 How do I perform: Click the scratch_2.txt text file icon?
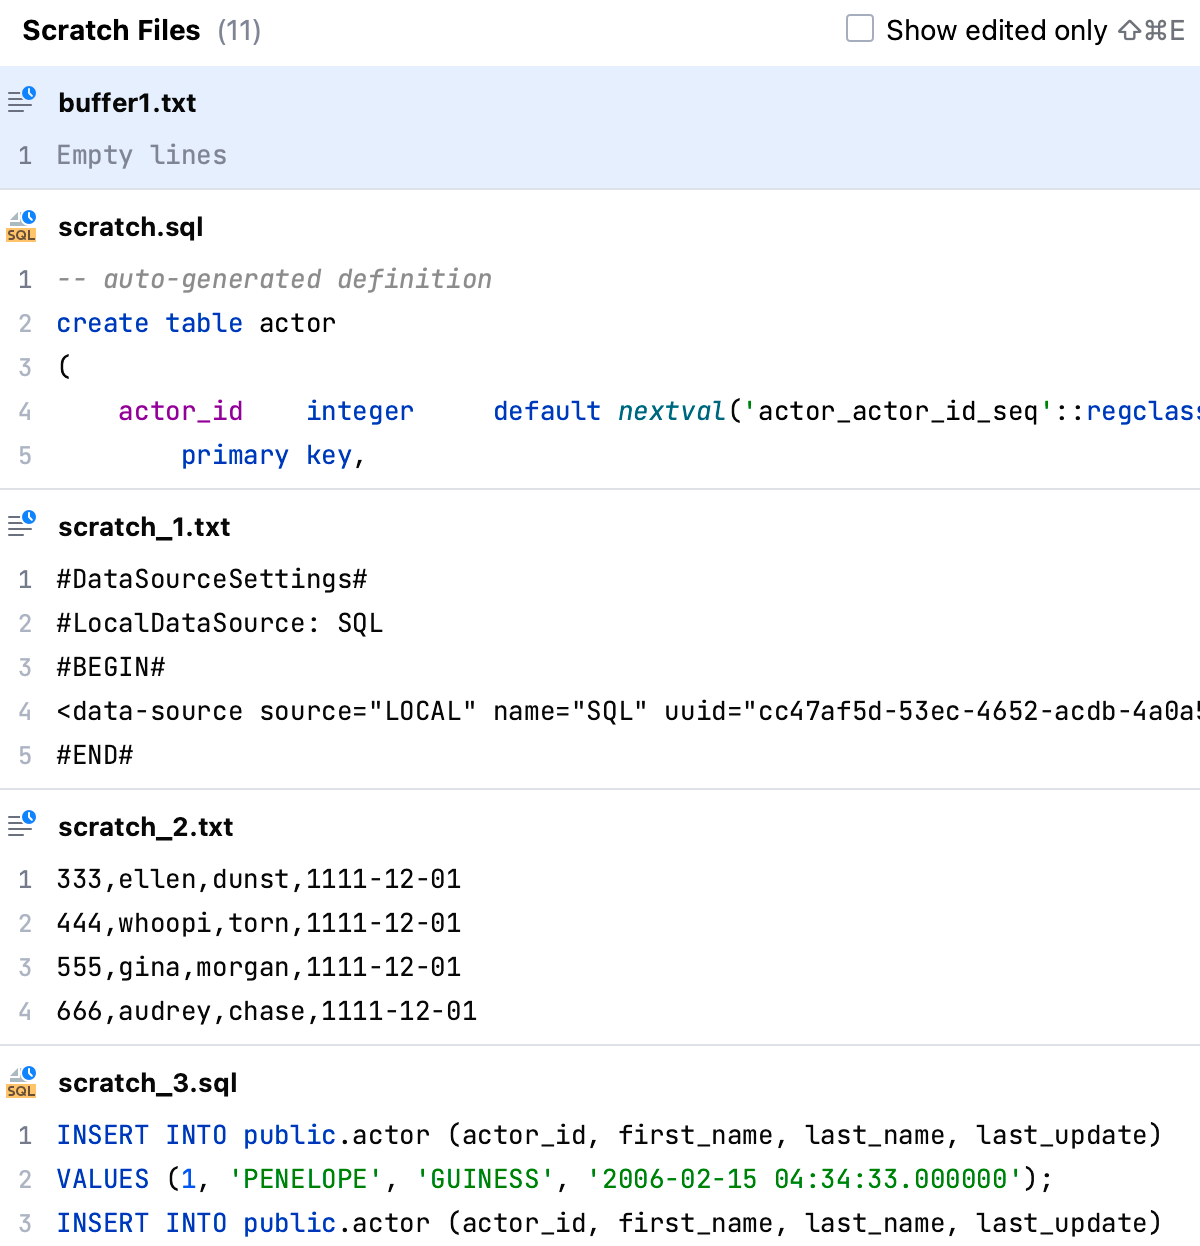(x=22, y=824)
